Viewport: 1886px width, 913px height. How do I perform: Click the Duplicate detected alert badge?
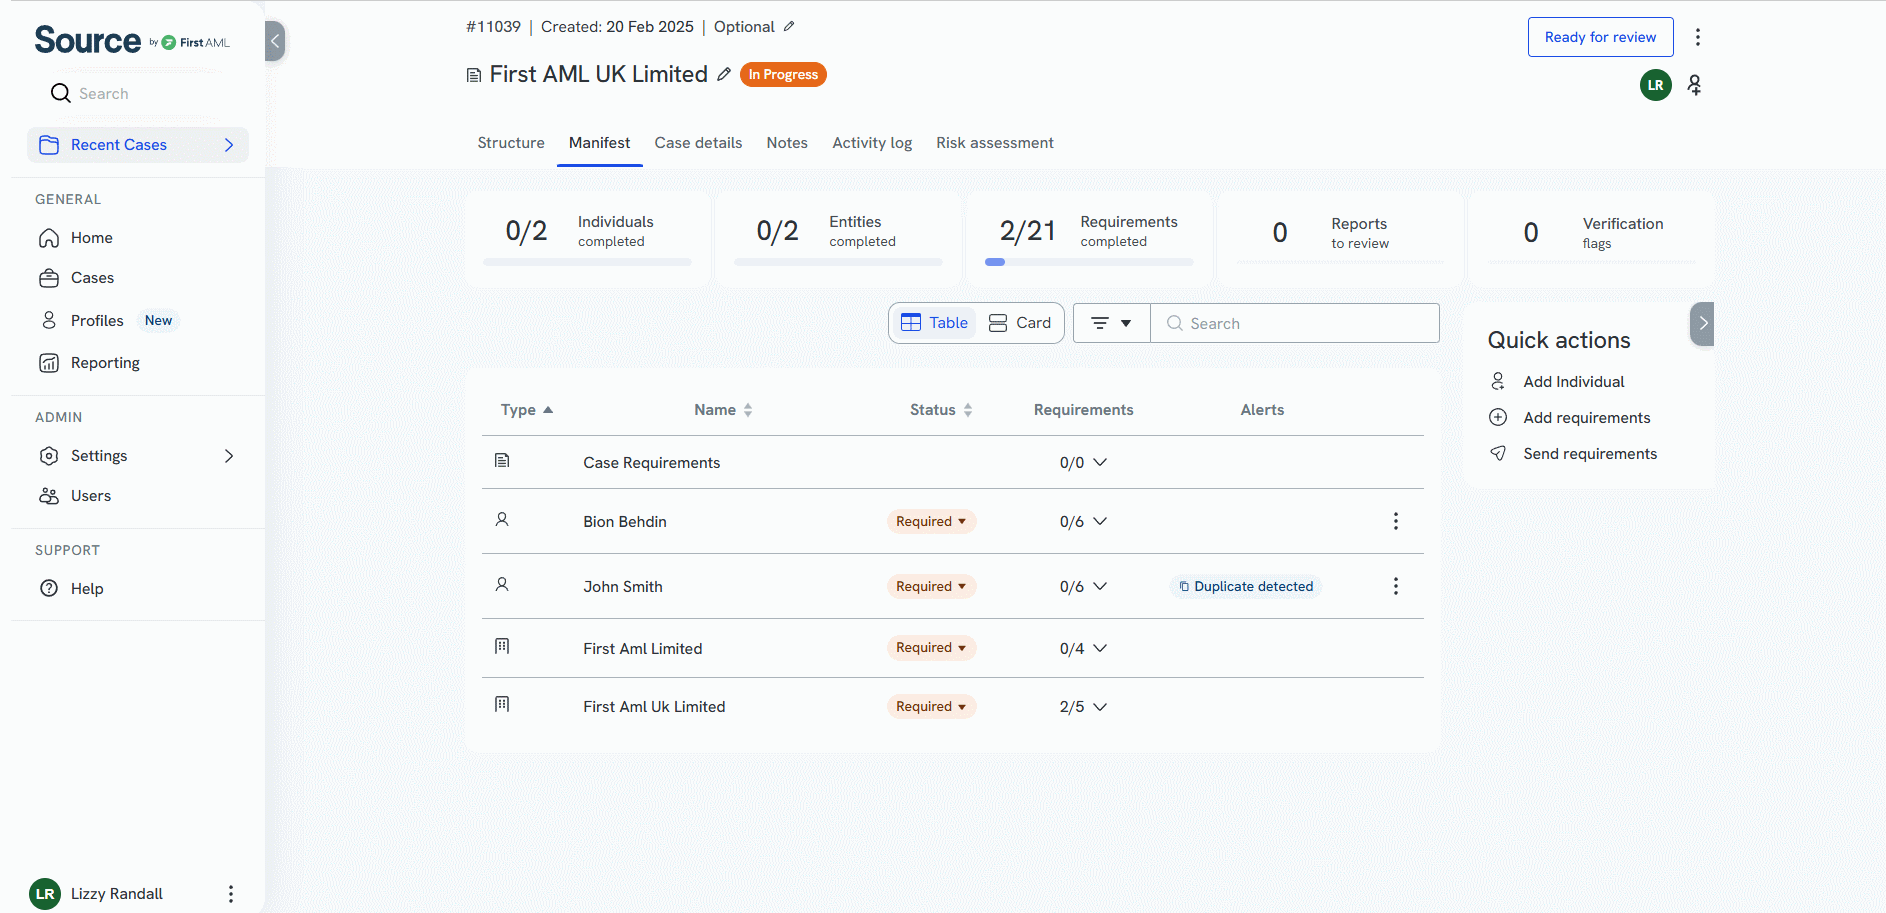coord(1246,587)
